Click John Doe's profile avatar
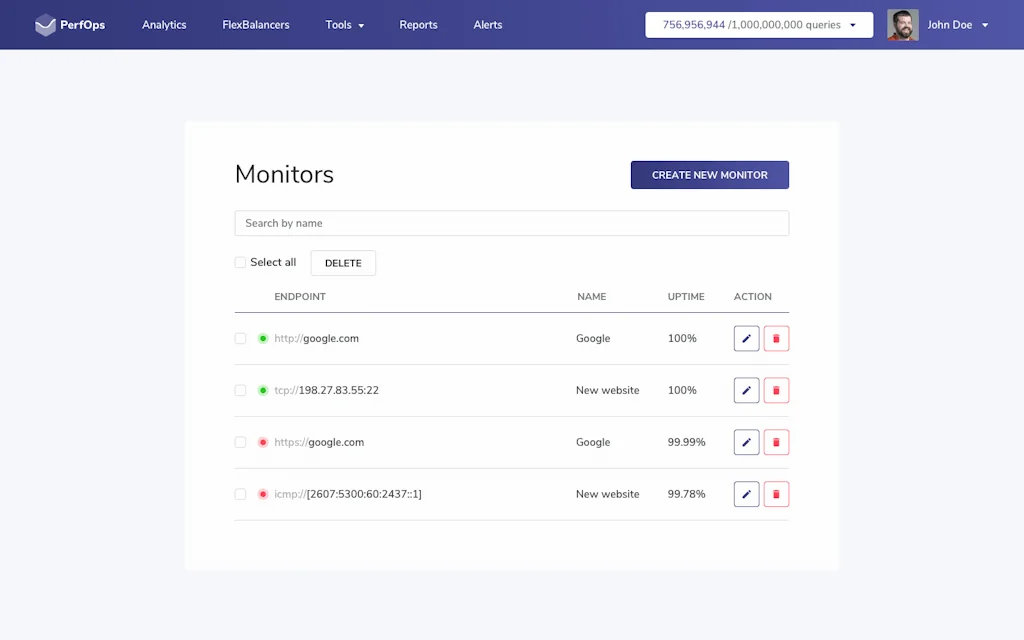Image resolution: width=1024 pixels, height=640 pixels. [x=902, y=24]
